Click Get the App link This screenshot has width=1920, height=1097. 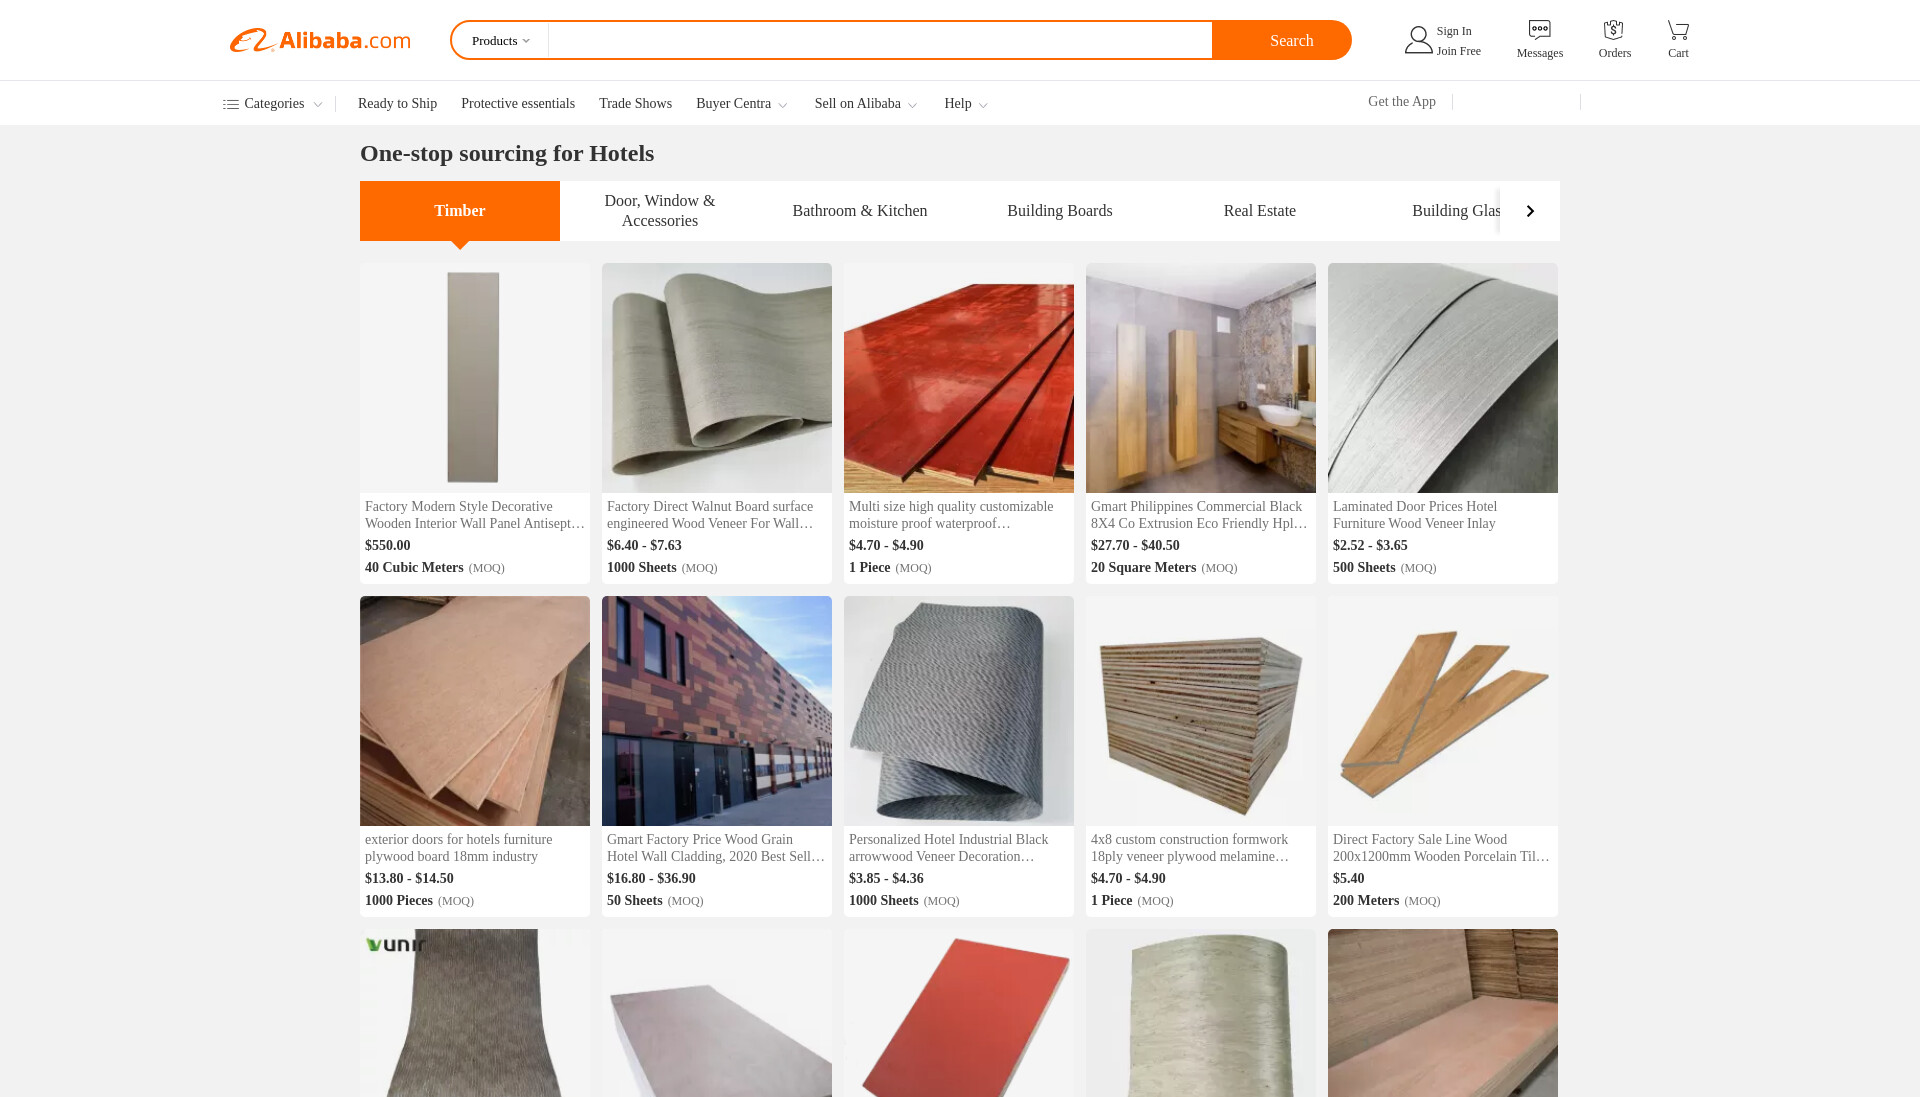[1402, 102]
